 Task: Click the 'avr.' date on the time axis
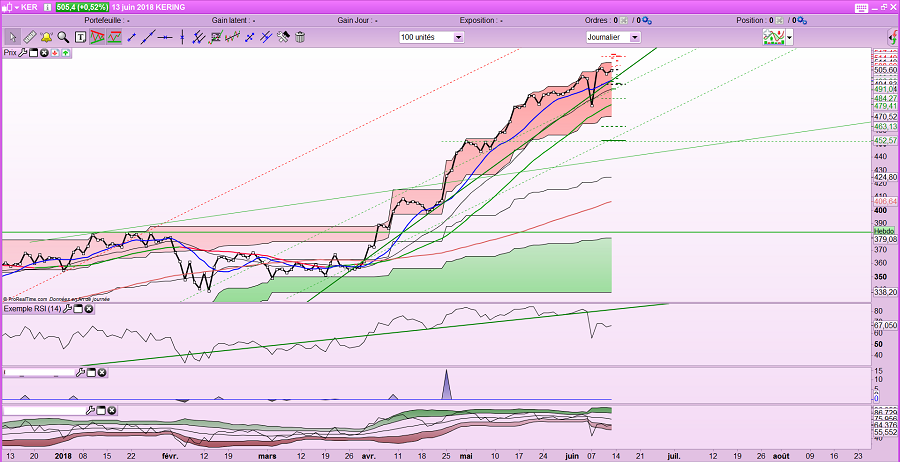pyautogui.click(x=368, y=455)
